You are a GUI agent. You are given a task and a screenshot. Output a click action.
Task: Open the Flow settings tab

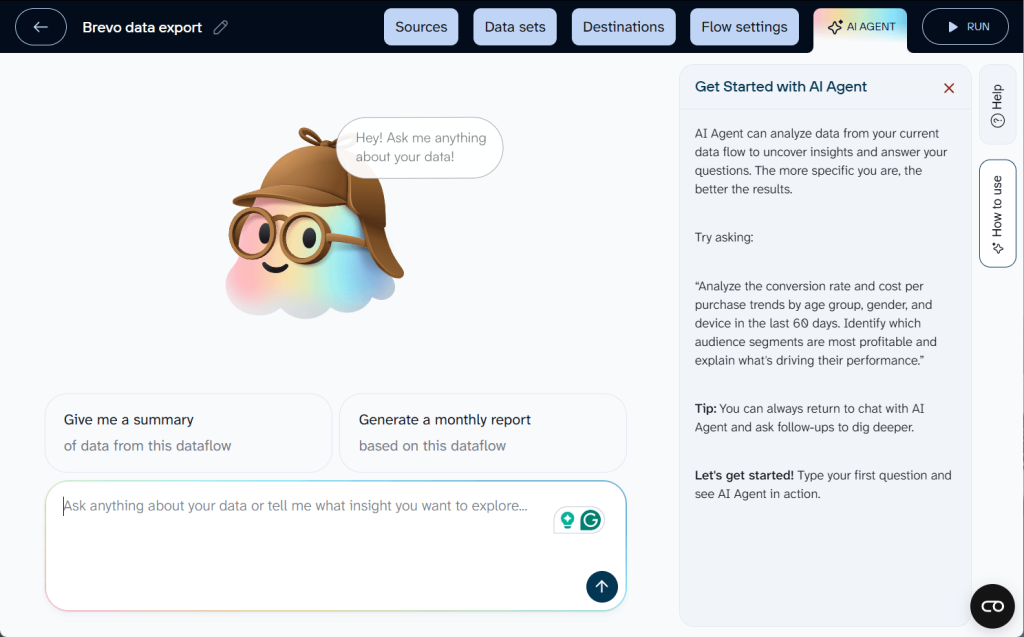coord(744,27)
